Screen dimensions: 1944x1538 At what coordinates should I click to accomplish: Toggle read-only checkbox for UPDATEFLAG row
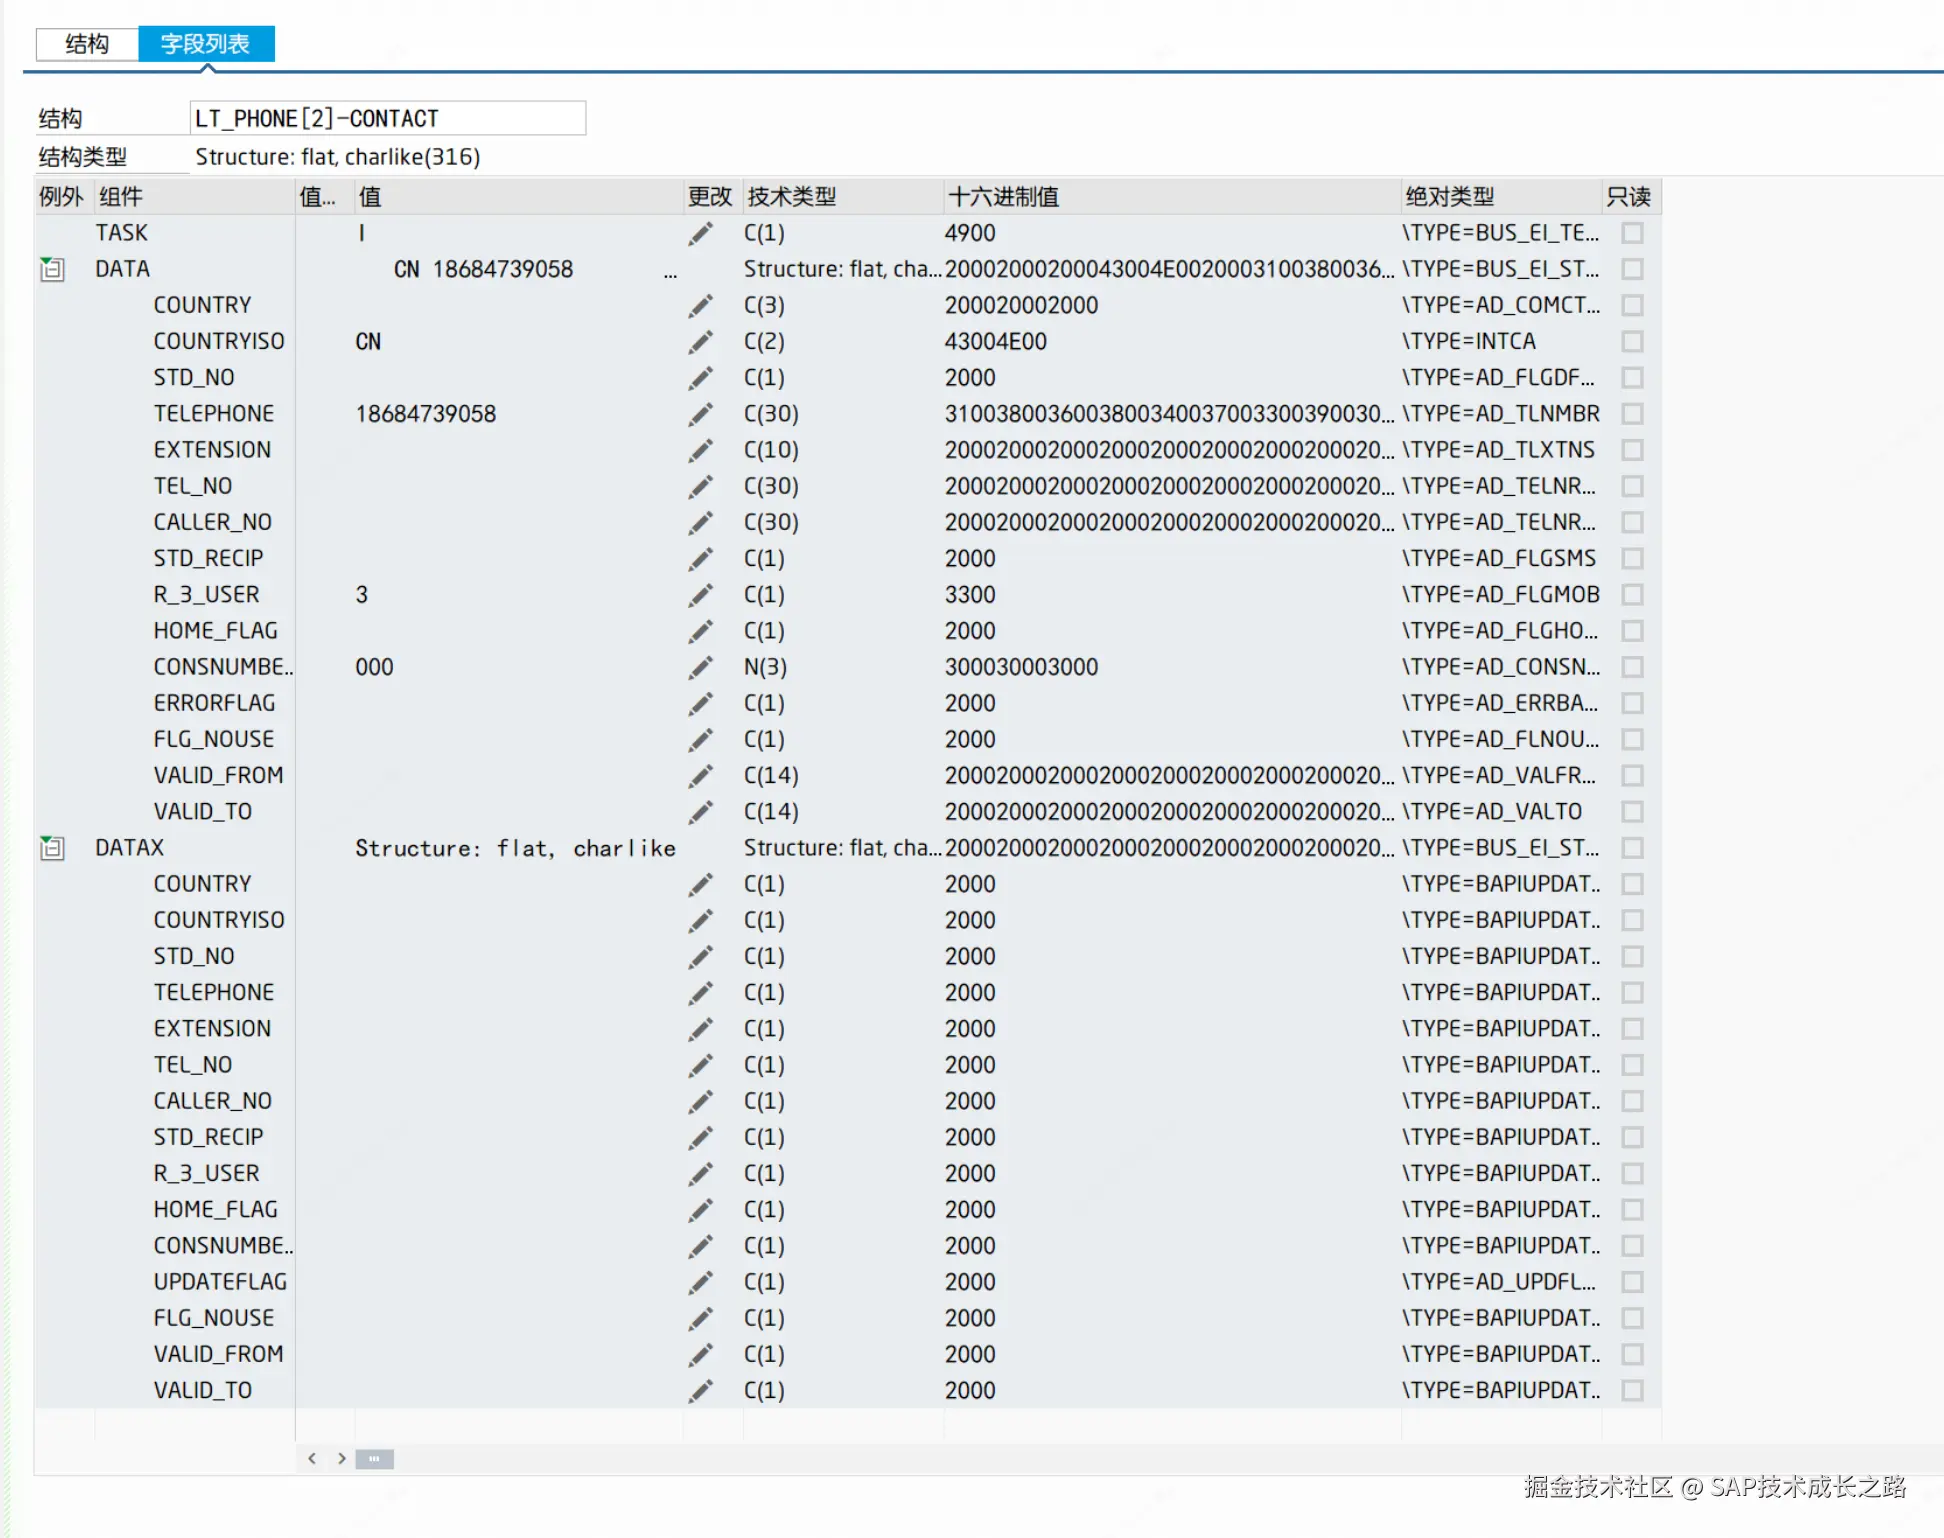(1632, 1282)
